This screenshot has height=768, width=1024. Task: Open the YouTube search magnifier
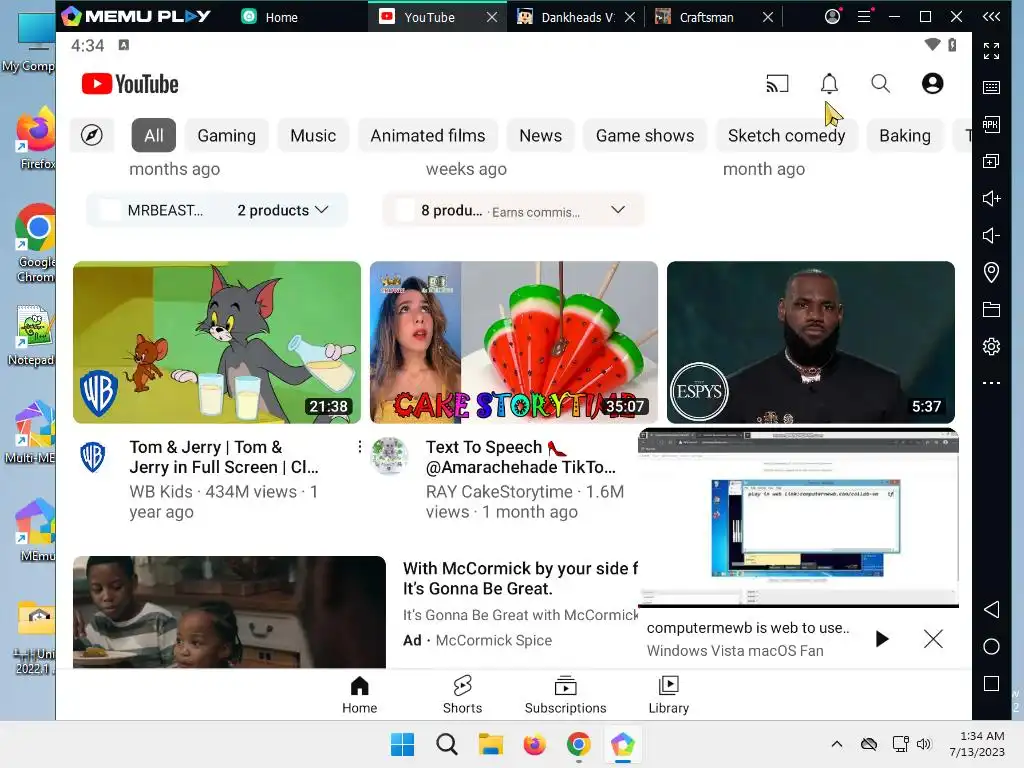tap(880, 84)
